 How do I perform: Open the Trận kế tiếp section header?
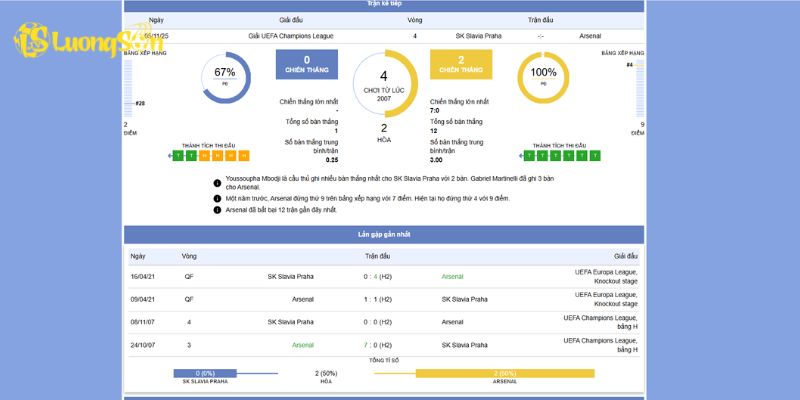(384, 5)
